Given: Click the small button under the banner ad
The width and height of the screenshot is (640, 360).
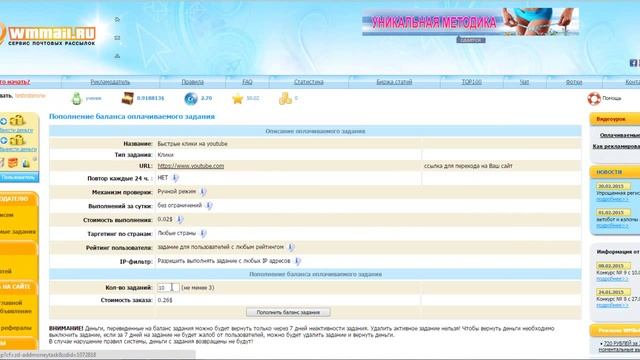Looking at the screenshot, I should (x=471, y=40).
